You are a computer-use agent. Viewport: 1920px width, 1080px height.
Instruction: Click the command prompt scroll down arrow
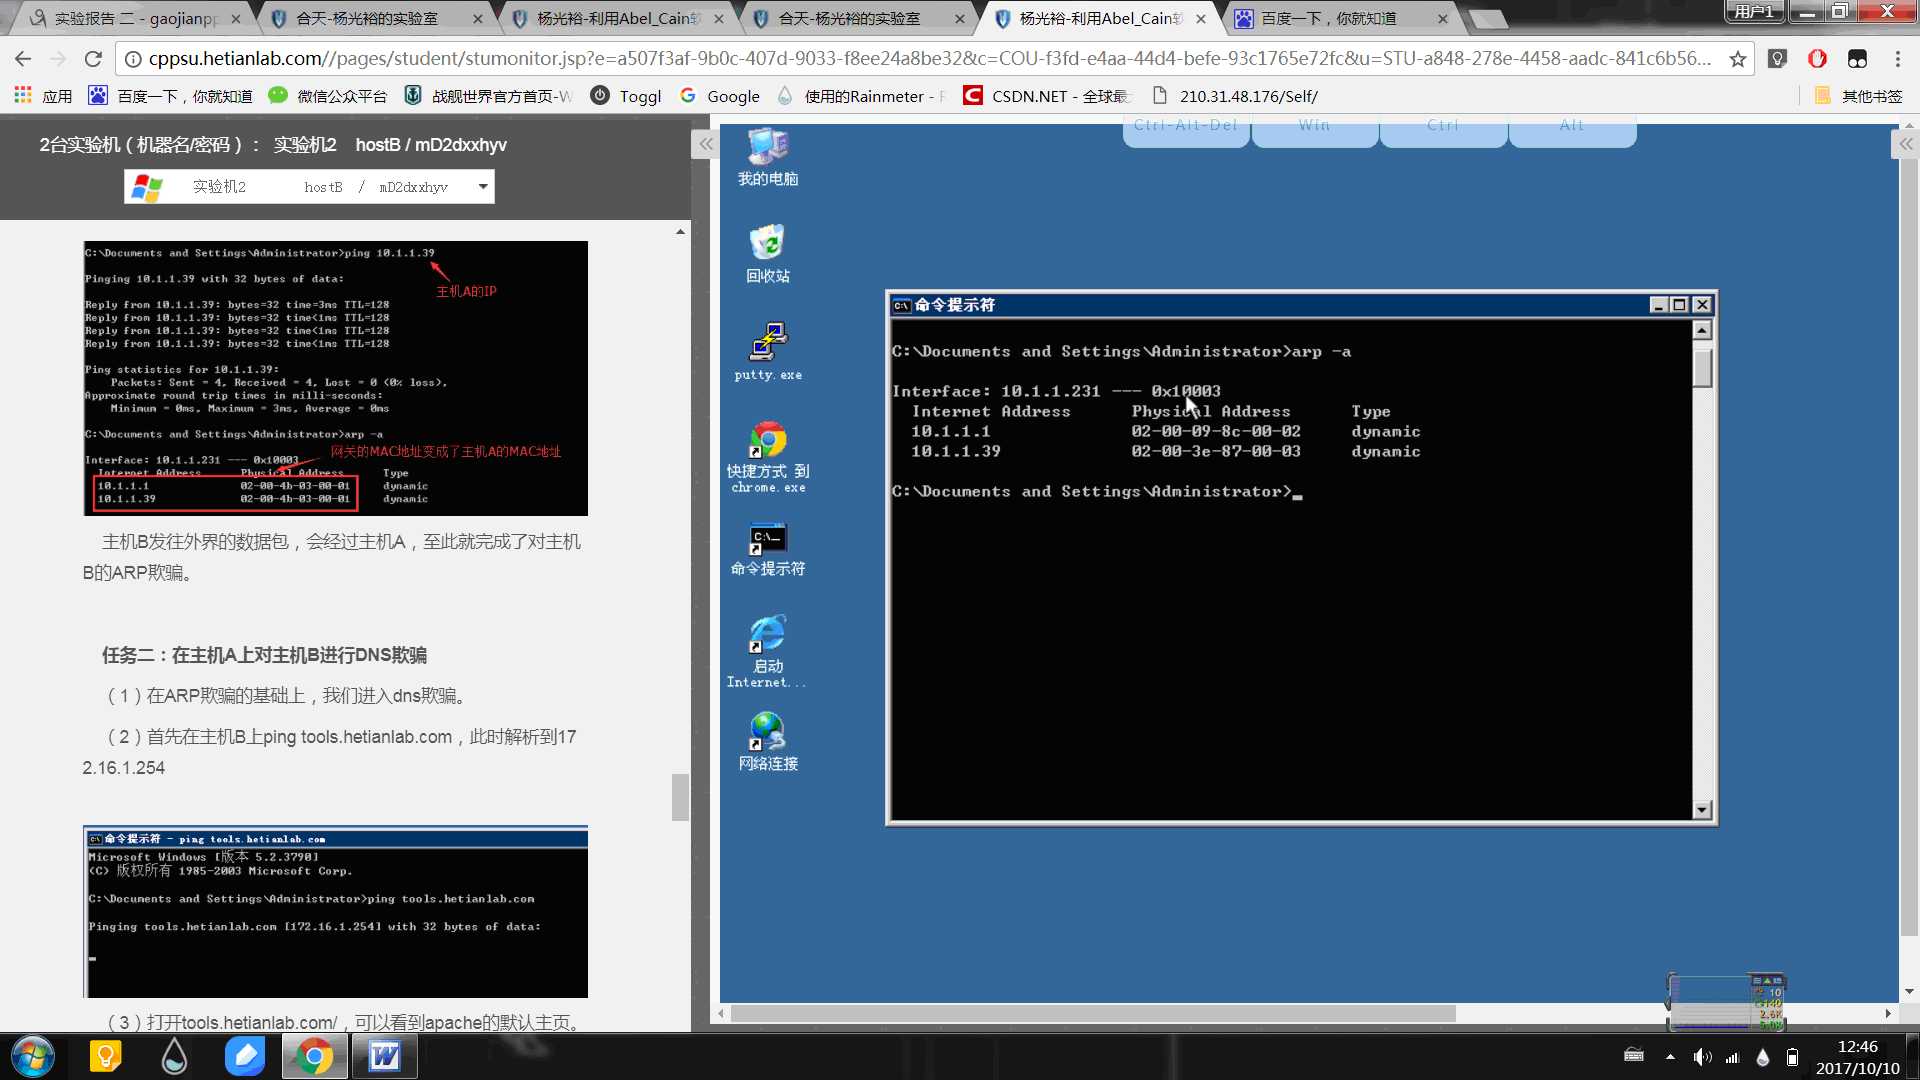pos(1702,810)
